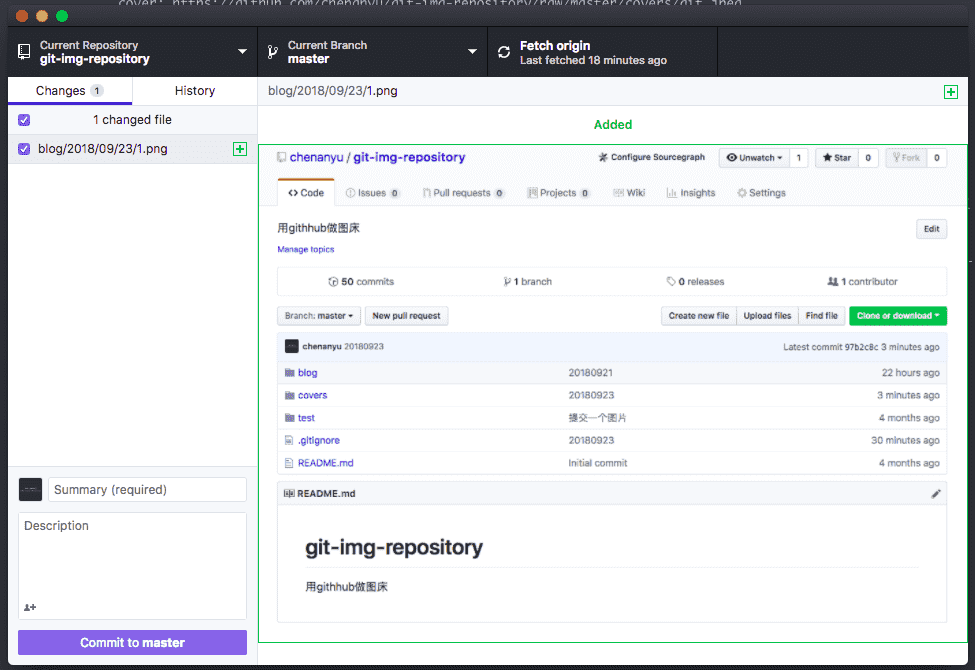
Task: Click the Edit description button
Action: tap(931, 229)
